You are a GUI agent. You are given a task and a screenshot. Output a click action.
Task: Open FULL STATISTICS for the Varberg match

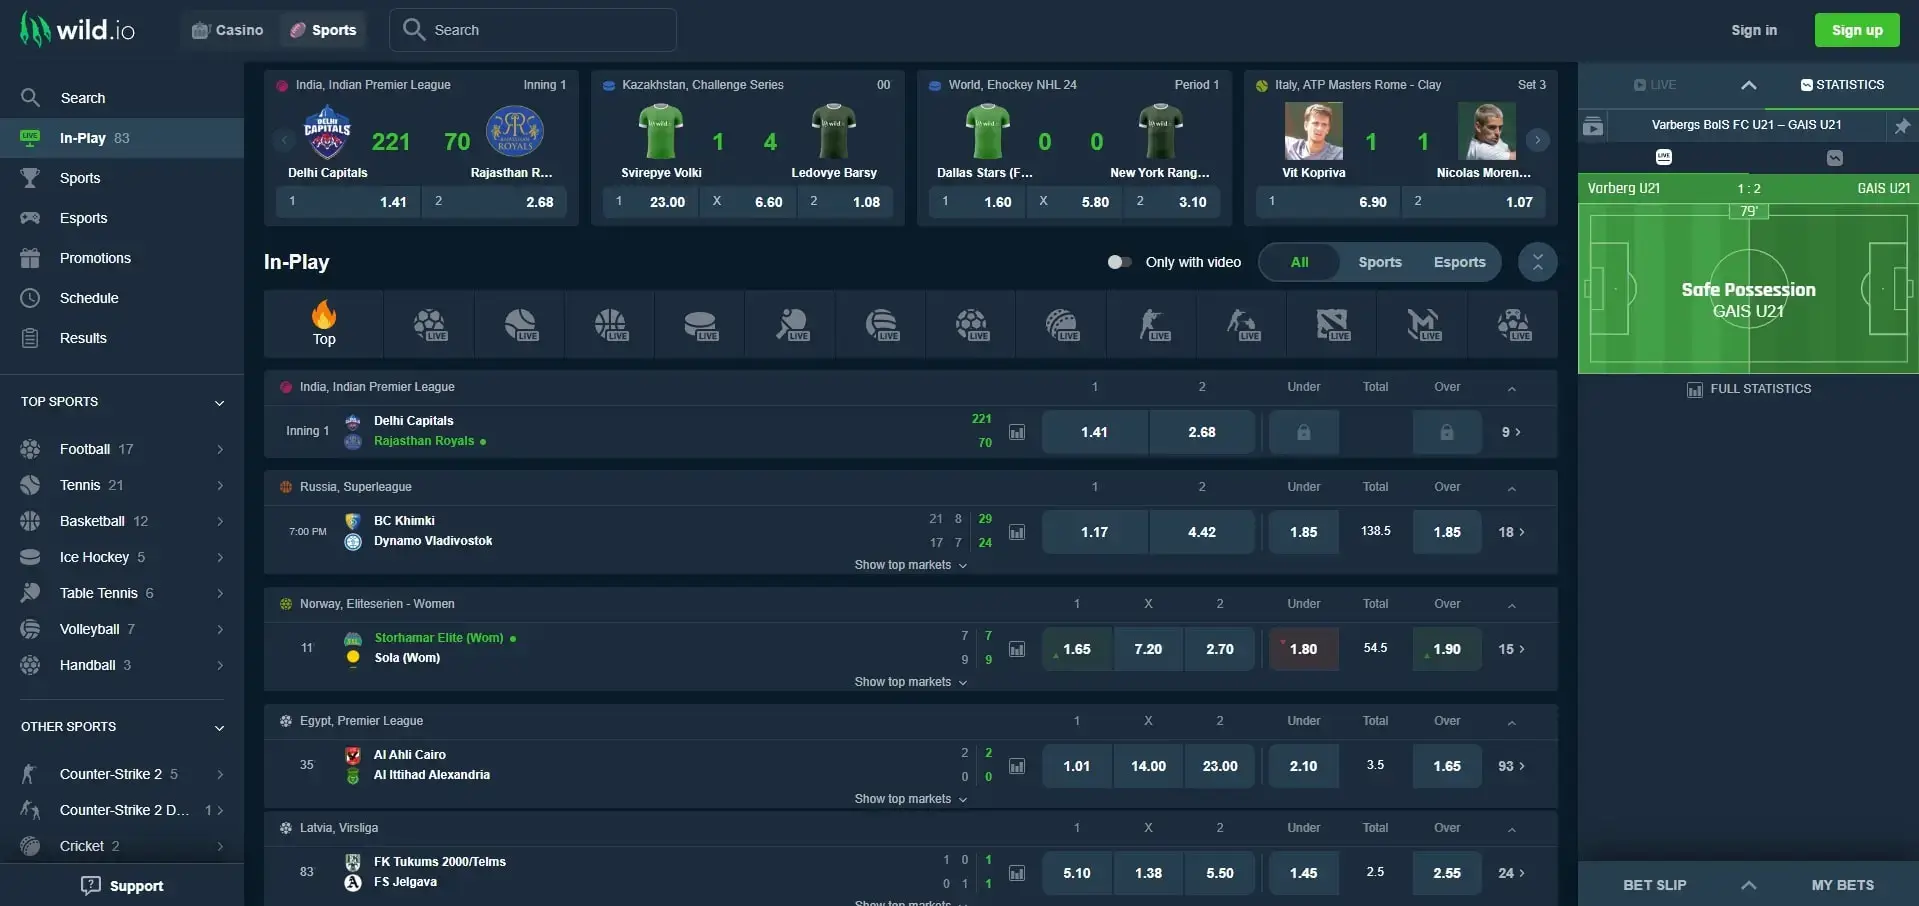[1748, 389]
